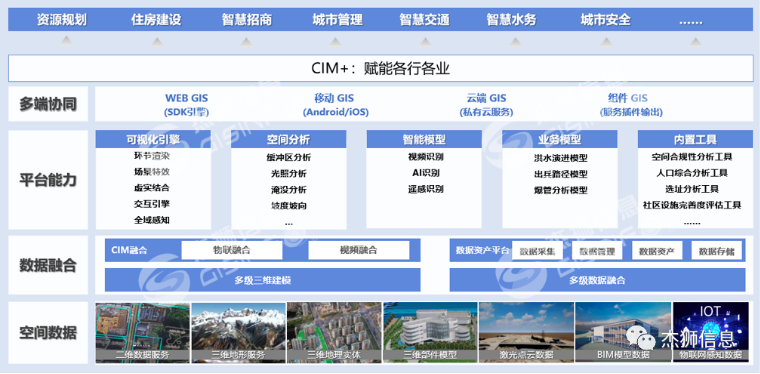Open the BIM模型数据 building thumbnail
This screenshot has width=760, height=374.
[622, 333]
